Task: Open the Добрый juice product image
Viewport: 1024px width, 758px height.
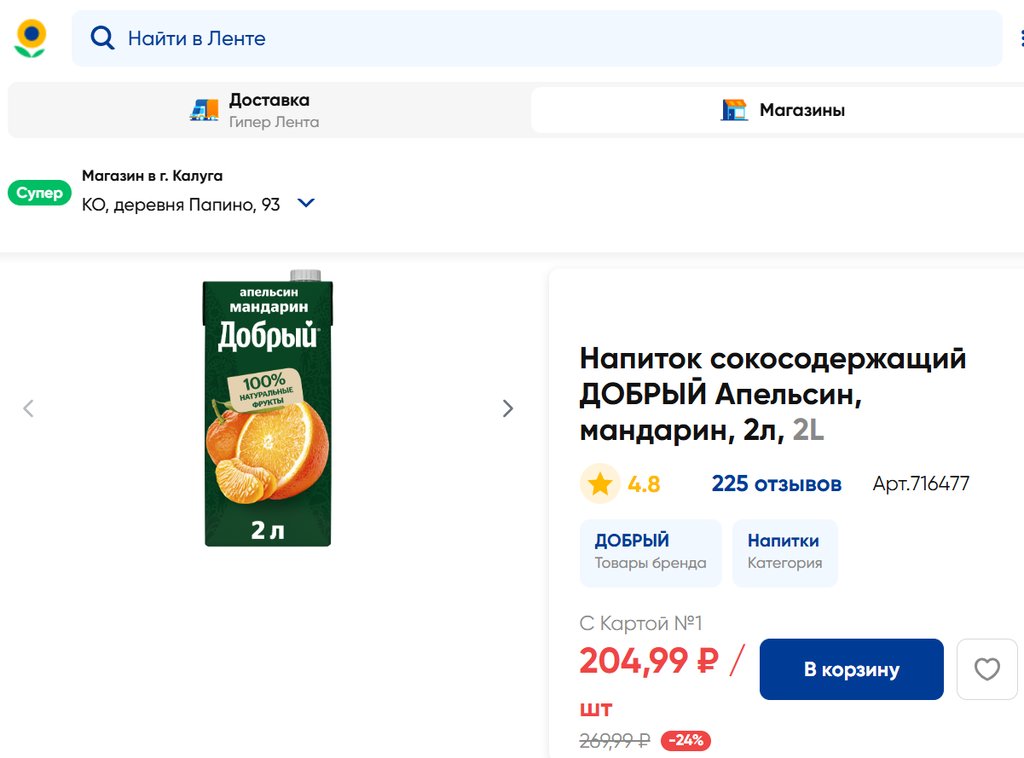Action: [268, 408]
